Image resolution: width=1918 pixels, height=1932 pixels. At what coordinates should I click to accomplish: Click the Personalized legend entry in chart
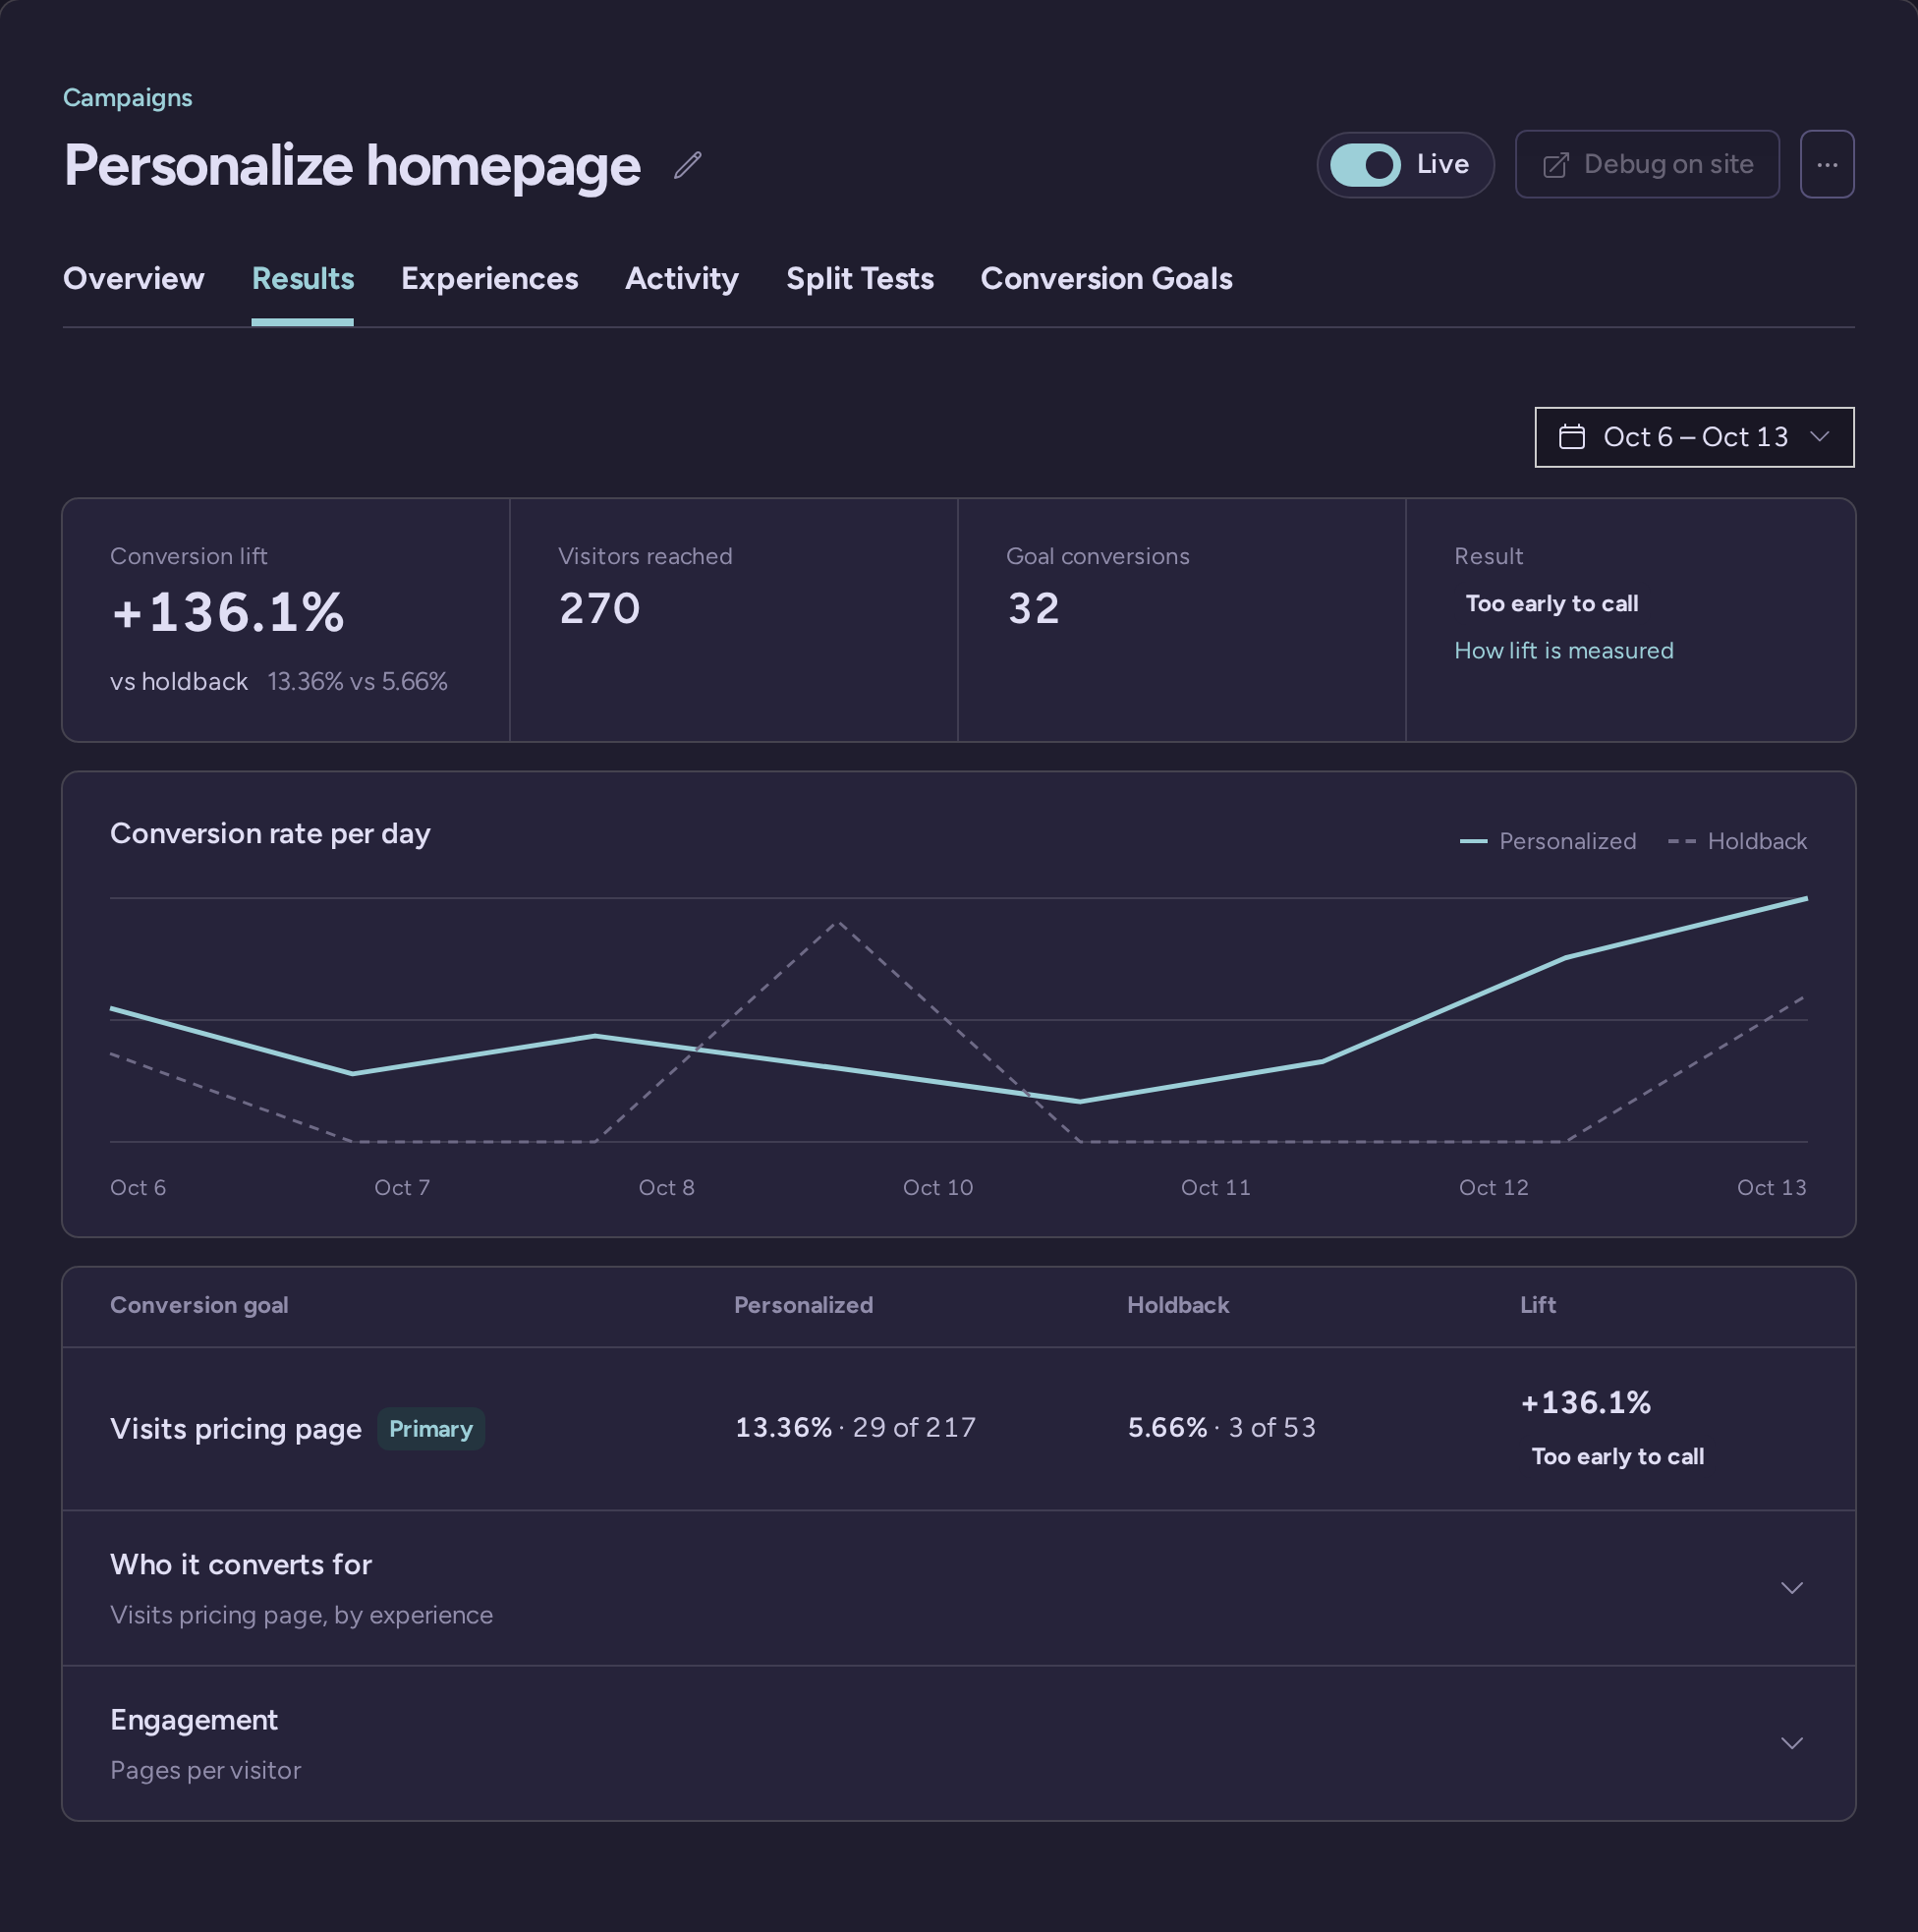pos(1547,841)
